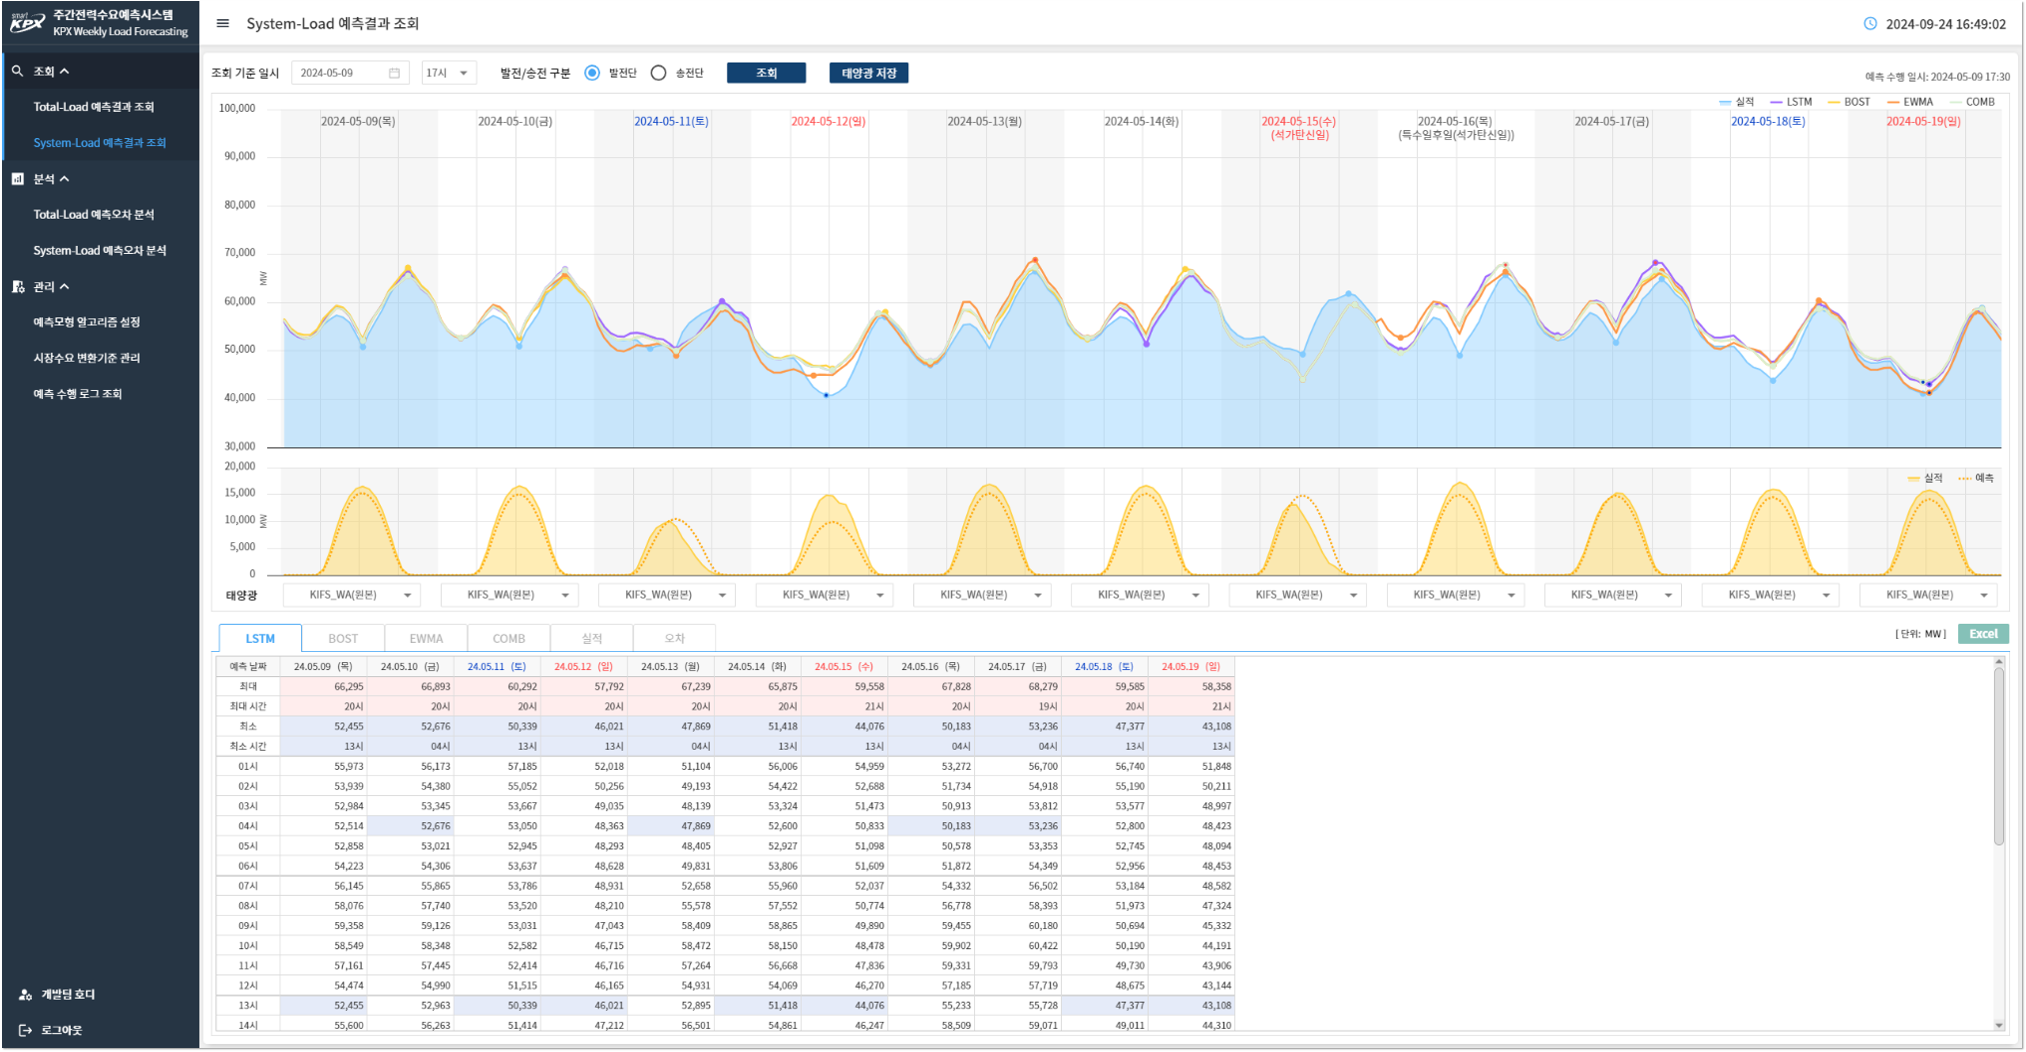Click the 로그아웃 logout icon
The height and width of the screenshot is (1052, 2026).
point(25,1030)
